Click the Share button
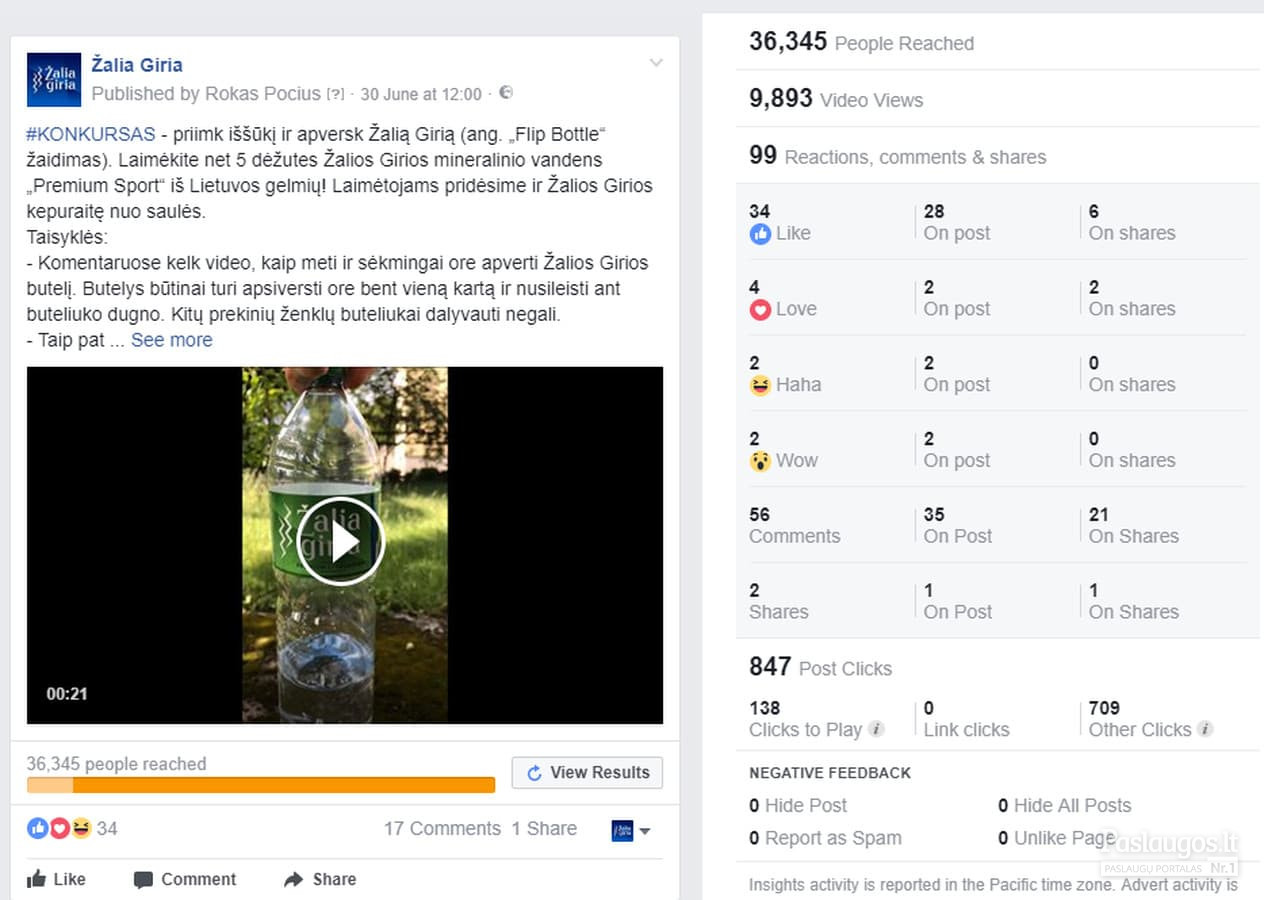Viewport: 1264px width, 900px height. coord(320,879)
